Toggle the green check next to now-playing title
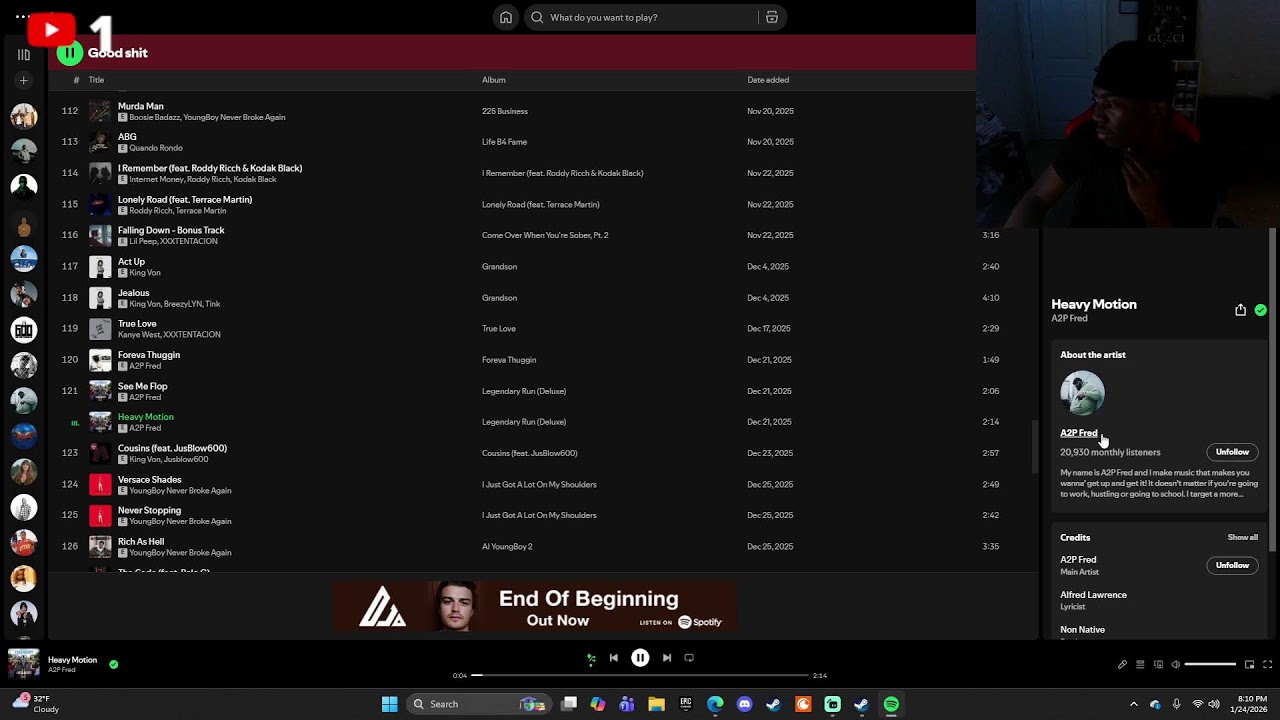 [113, 664]
